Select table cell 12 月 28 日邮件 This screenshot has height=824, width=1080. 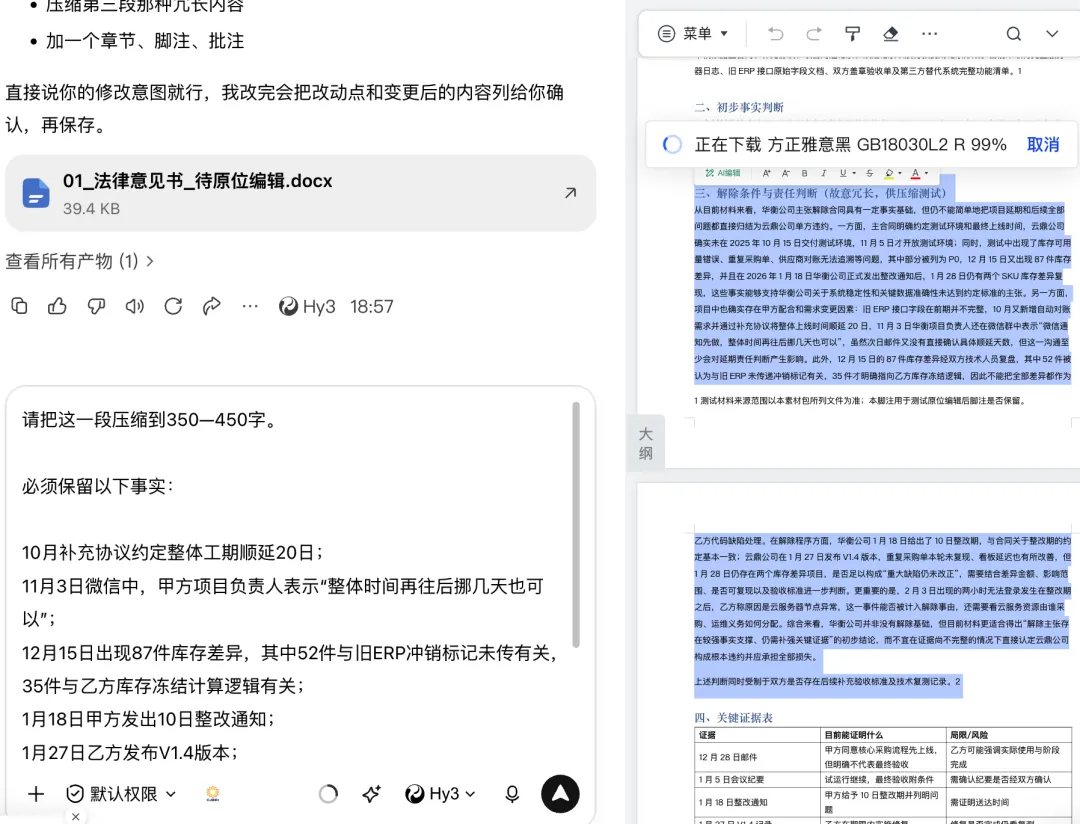tap(758, 756)
